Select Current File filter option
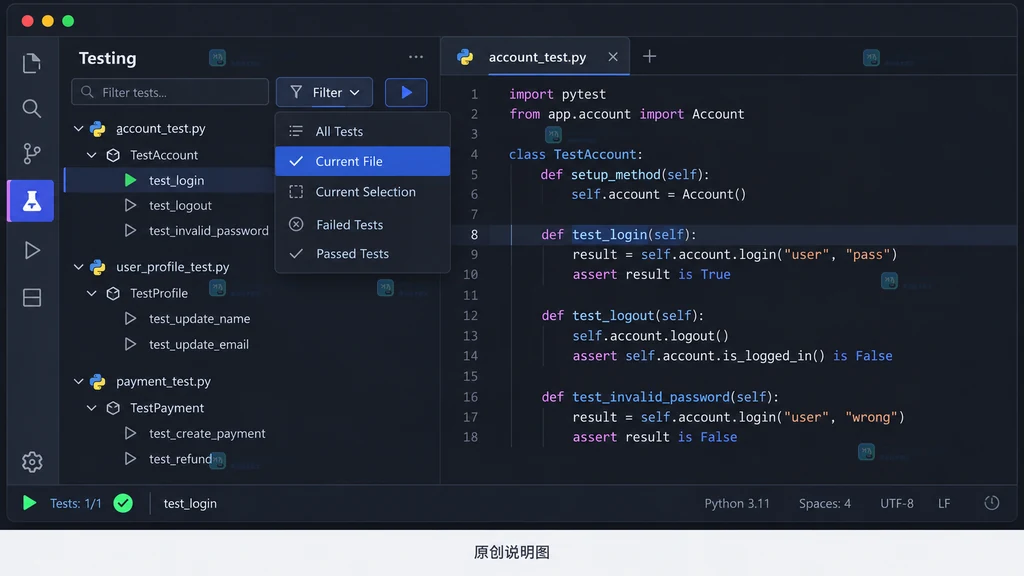The width and height of the screenshot is (1024, 576). coord(362,161)
